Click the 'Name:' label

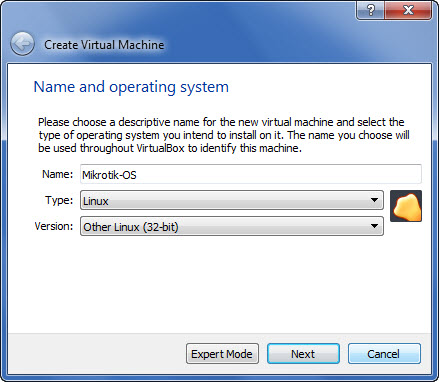(57, 174)
